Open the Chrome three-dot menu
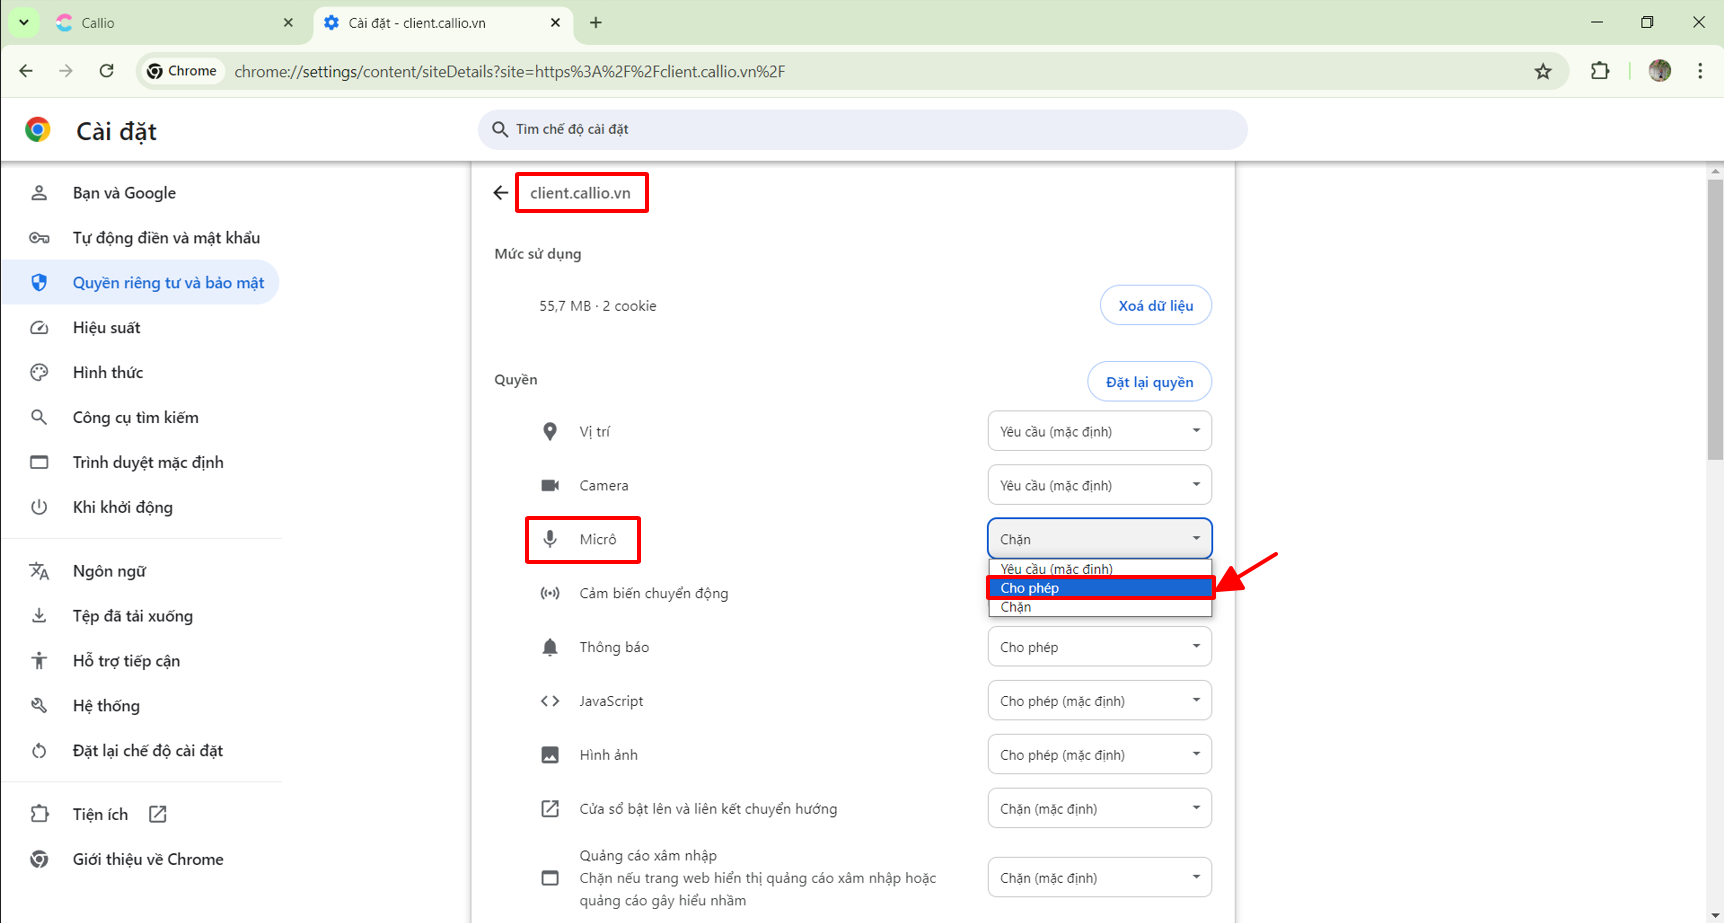Image resolution: width=1724 pixels, height=923 pixels. 1700,71
